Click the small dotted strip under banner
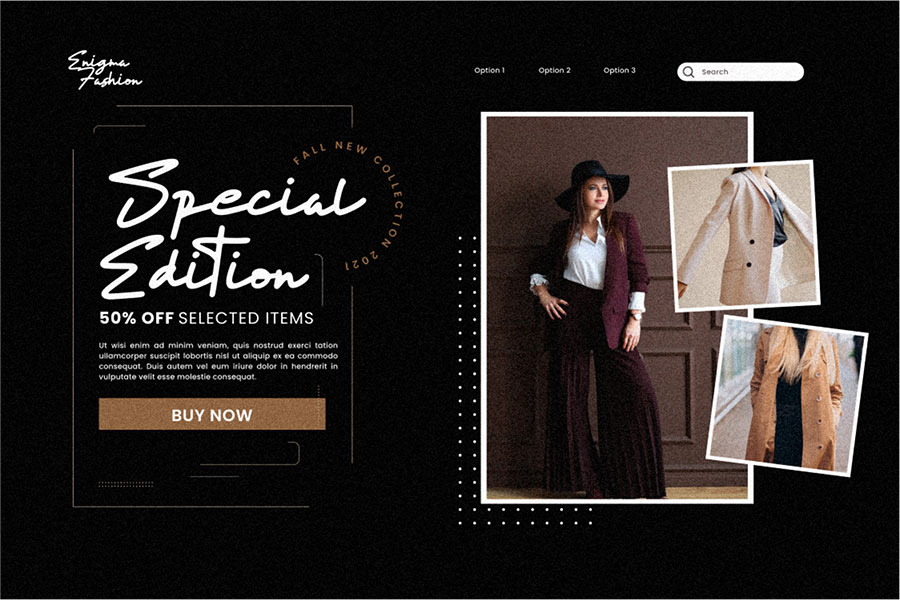The image size is (900, 600). 126,484
